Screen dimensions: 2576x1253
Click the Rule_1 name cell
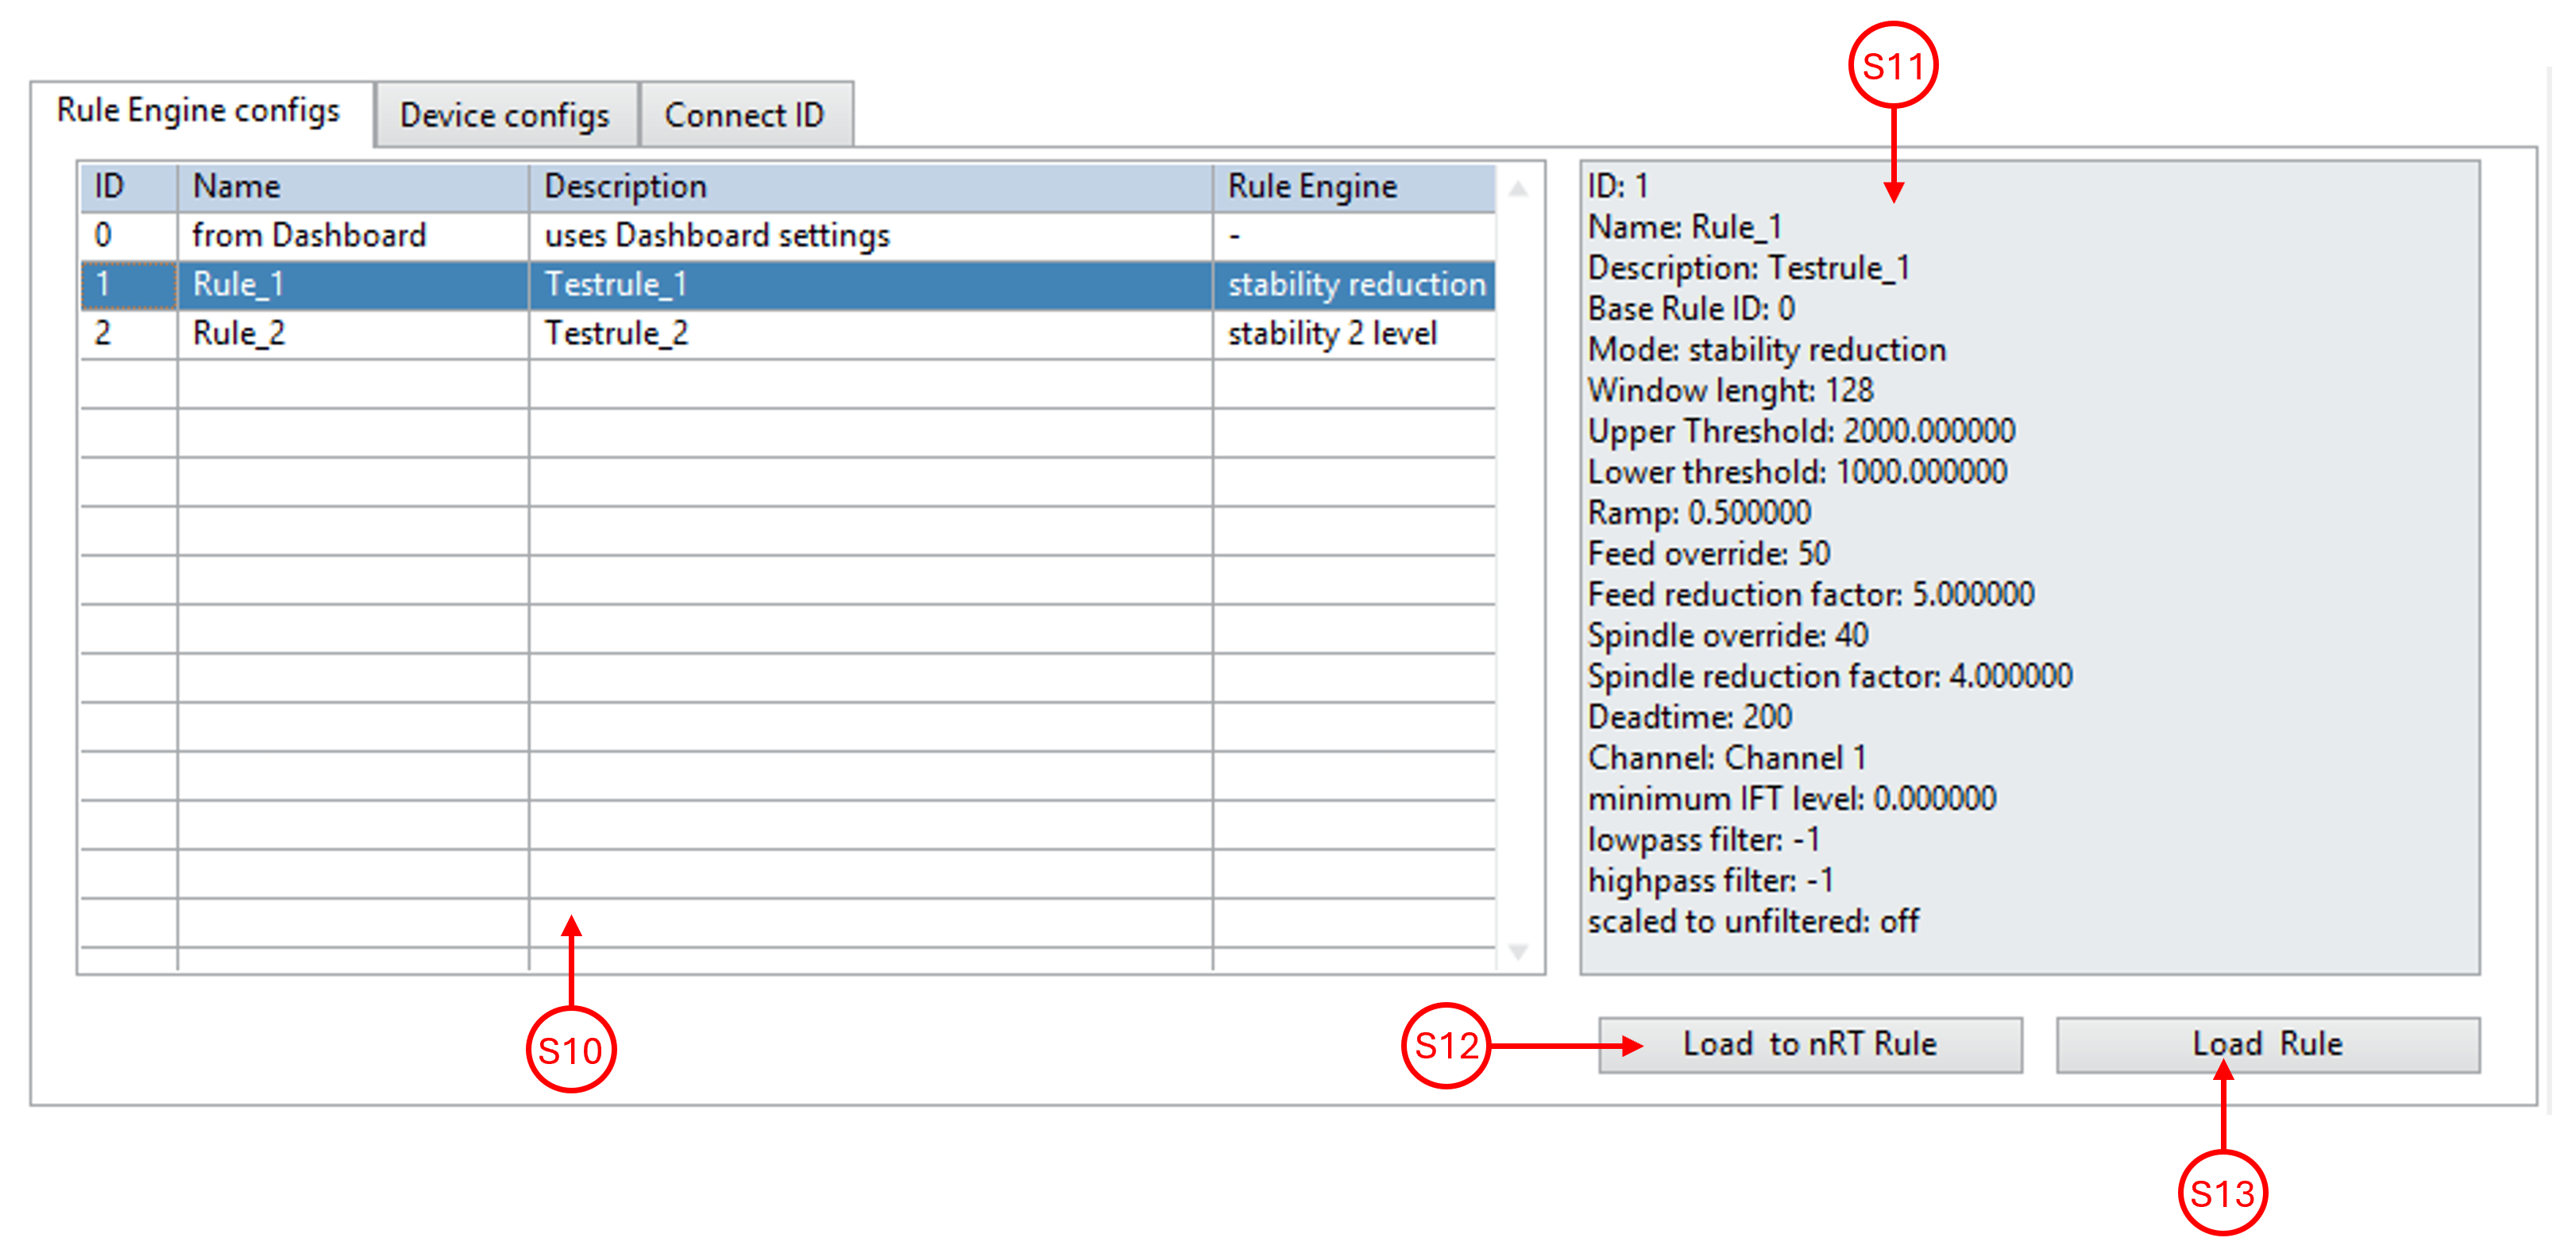pos(238,284)
